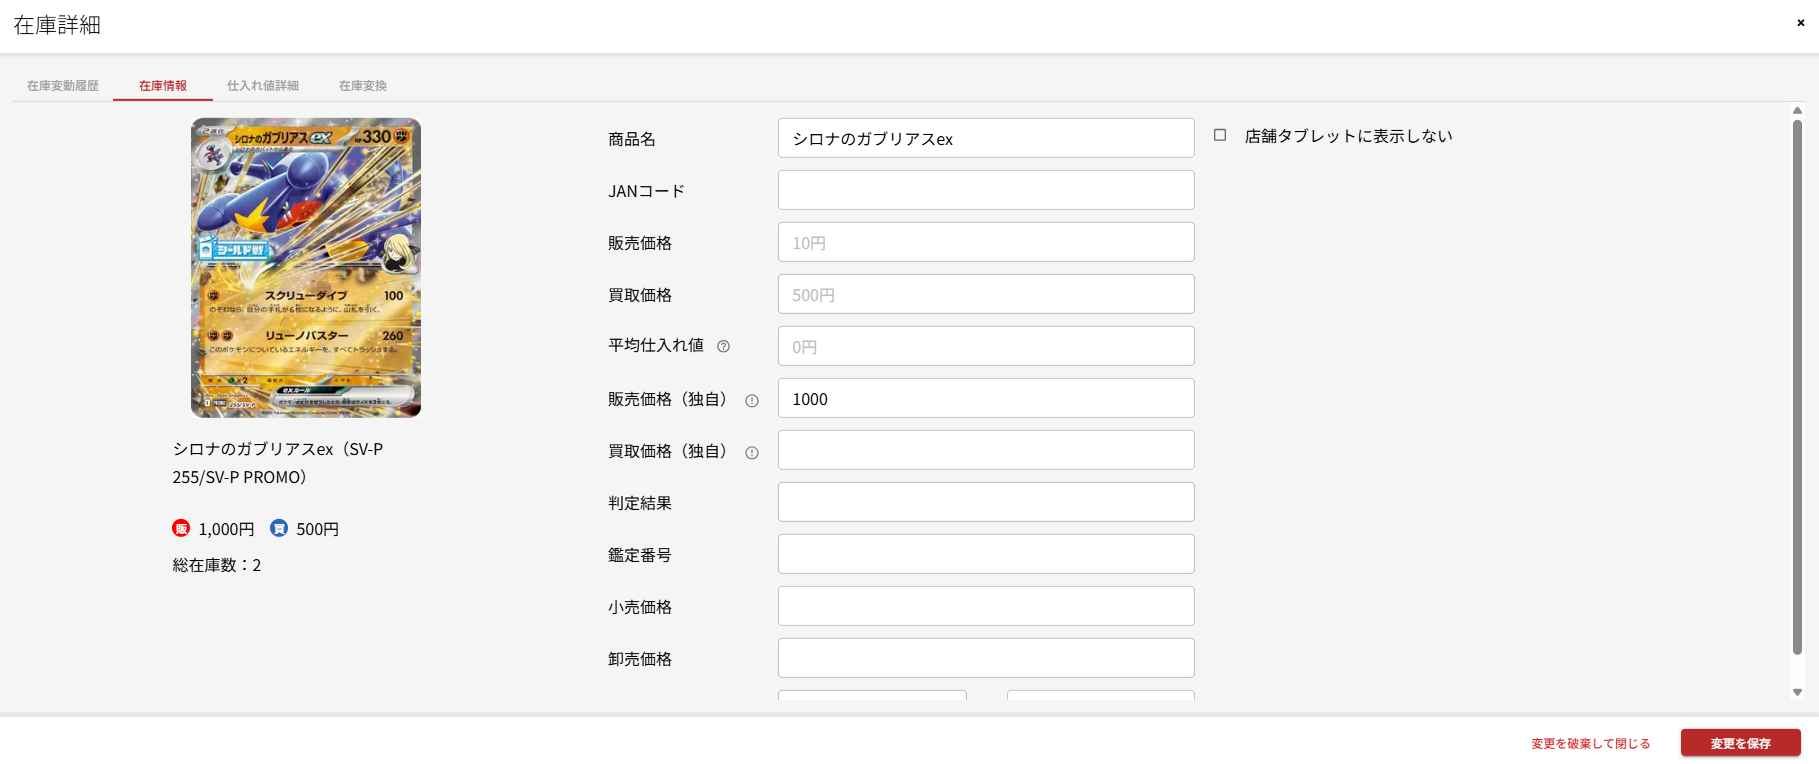Click the 販売価格（独自） field with 1000

click(x=986, y=398)
